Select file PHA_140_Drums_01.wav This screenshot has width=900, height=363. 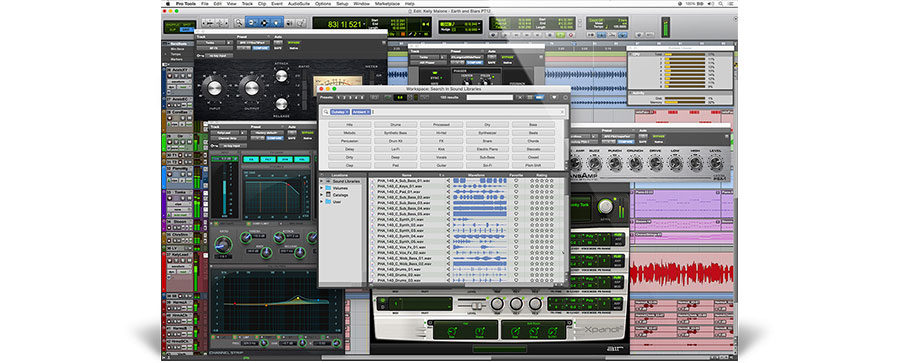[399, 269]
